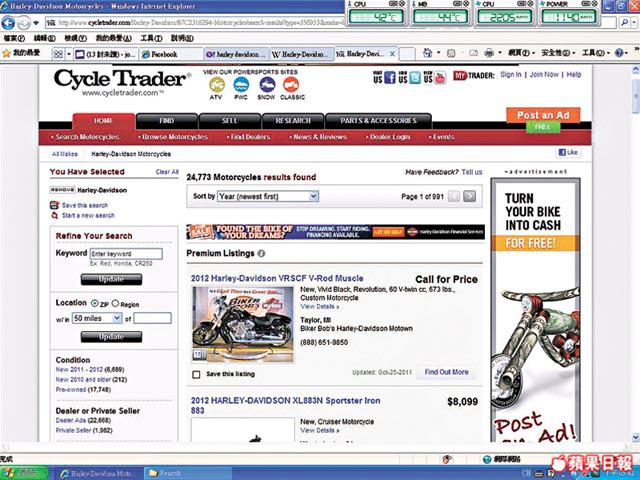Open the Safety toolbar menu
This screenshot has height=480, width=640.
click(558, 53)
